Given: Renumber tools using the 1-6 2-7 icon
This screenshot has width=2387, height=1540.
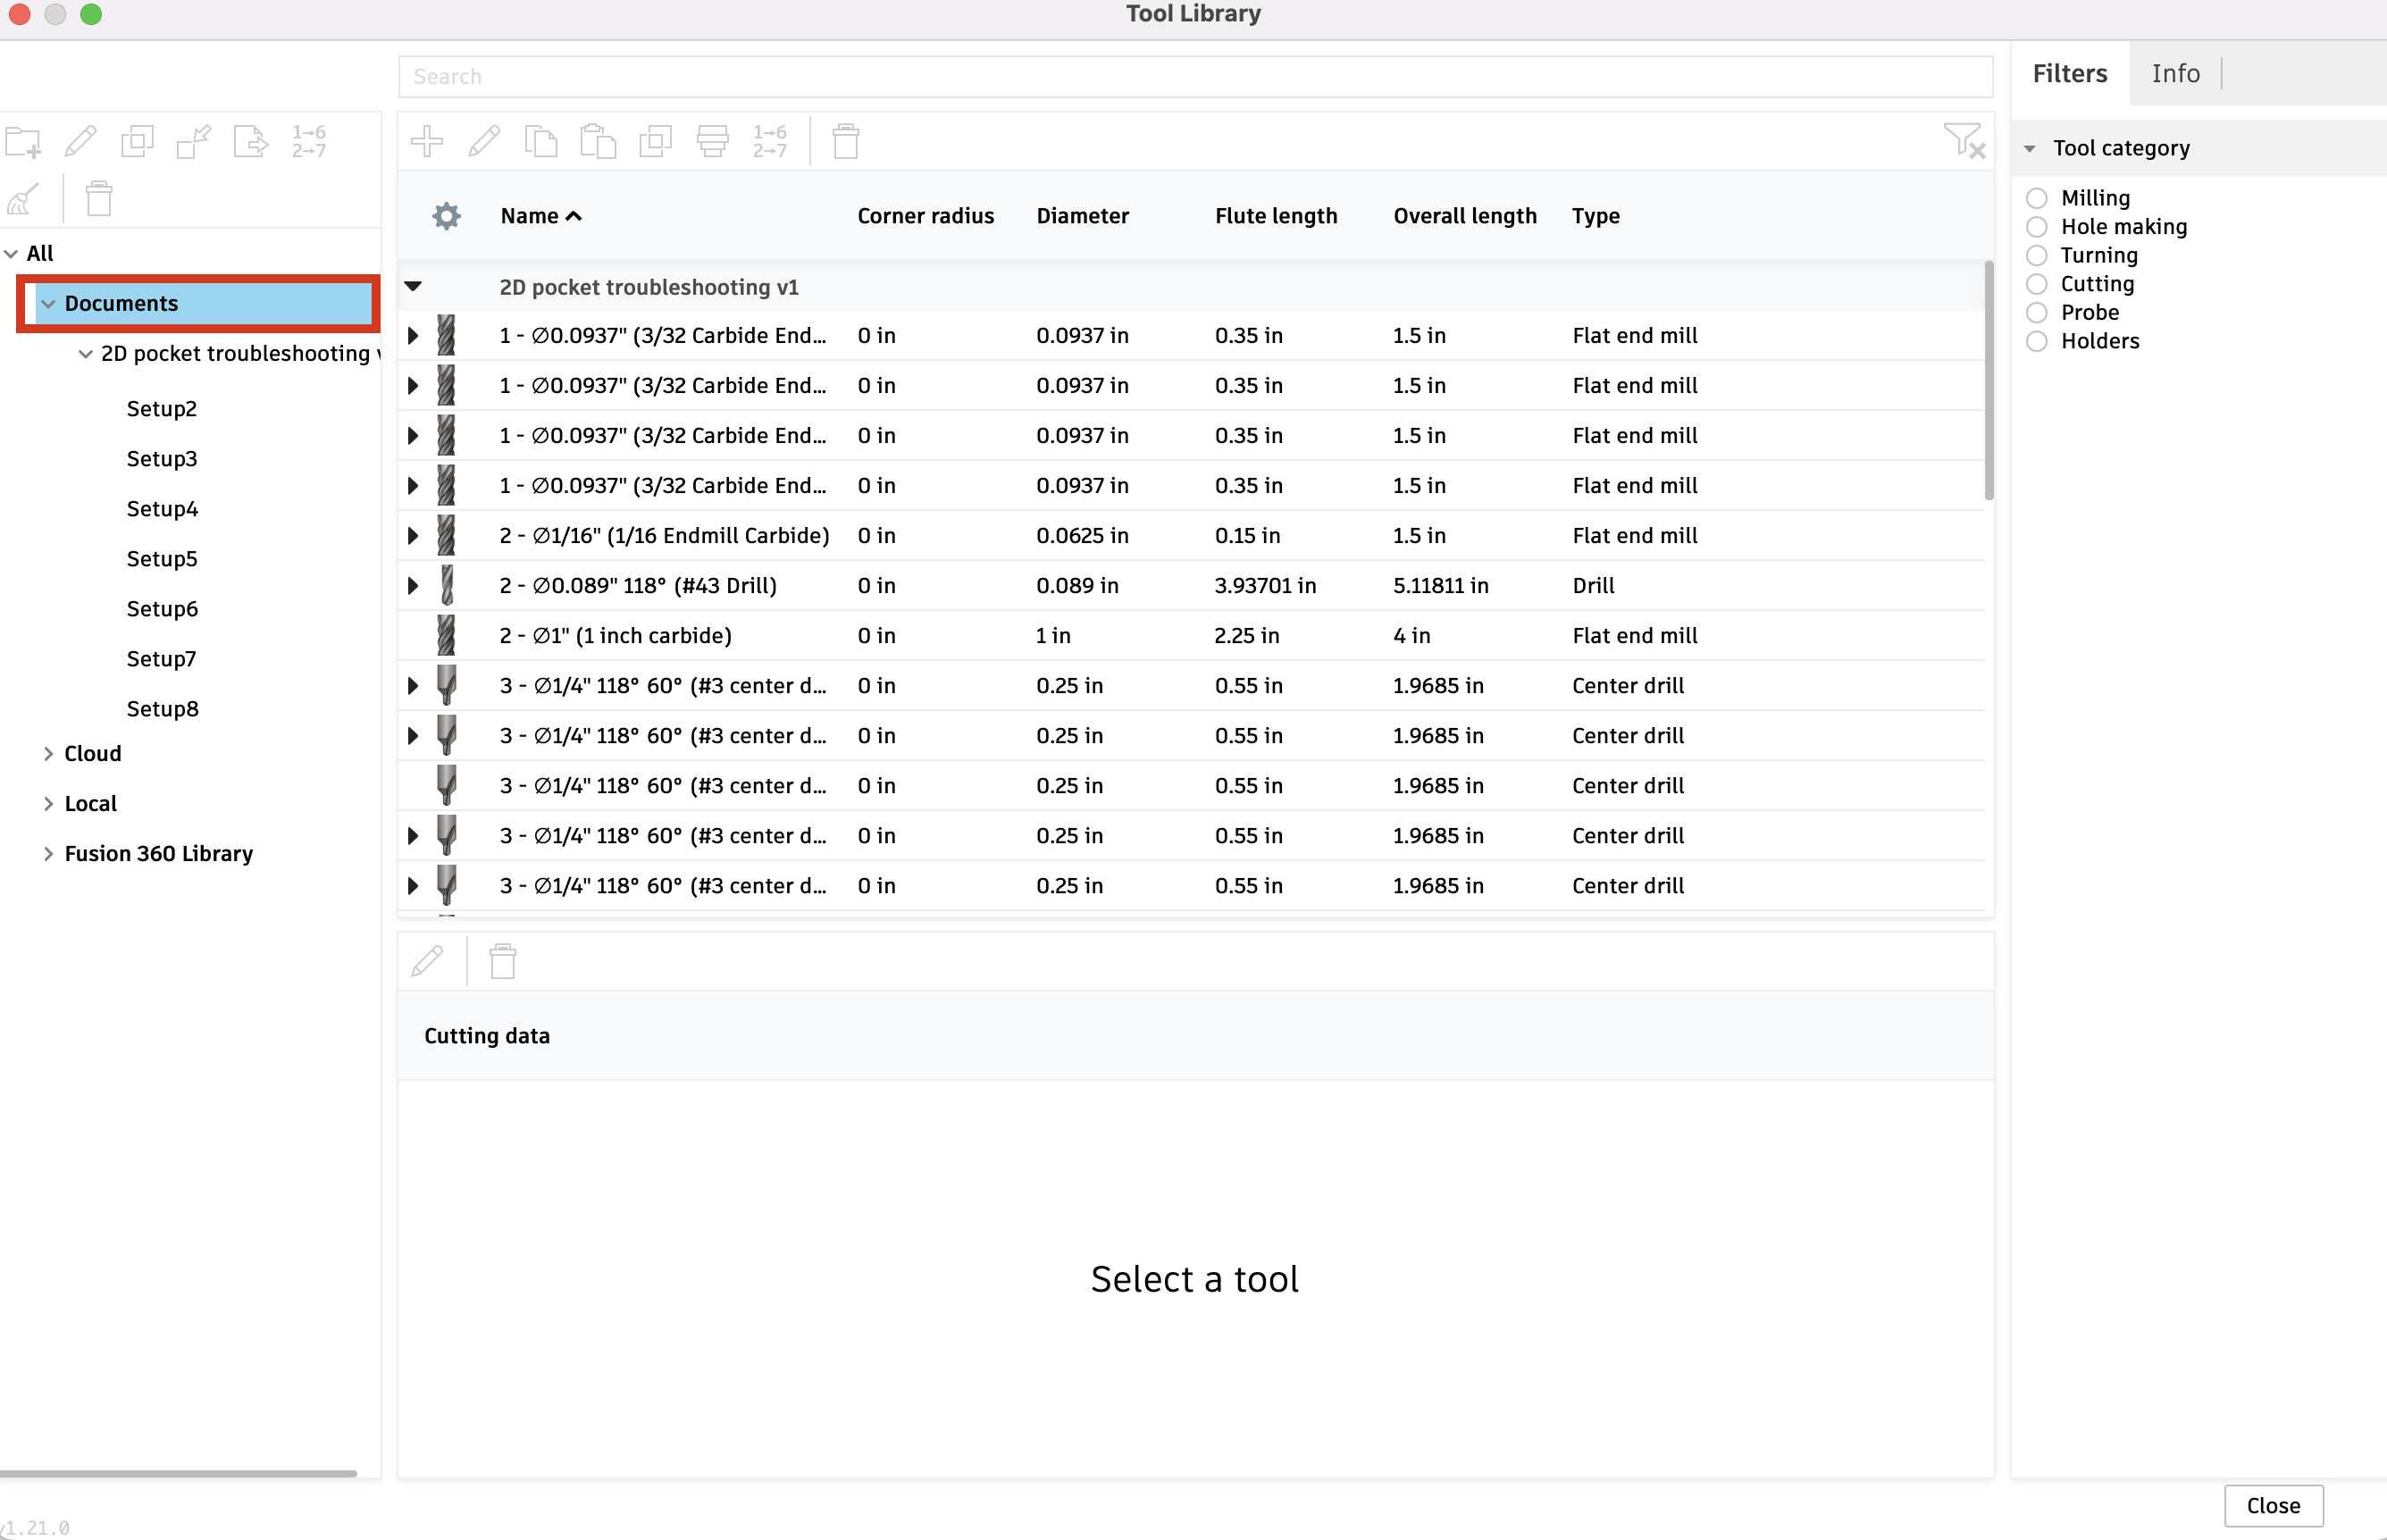Looking at the screenshot, I should 770,141.
